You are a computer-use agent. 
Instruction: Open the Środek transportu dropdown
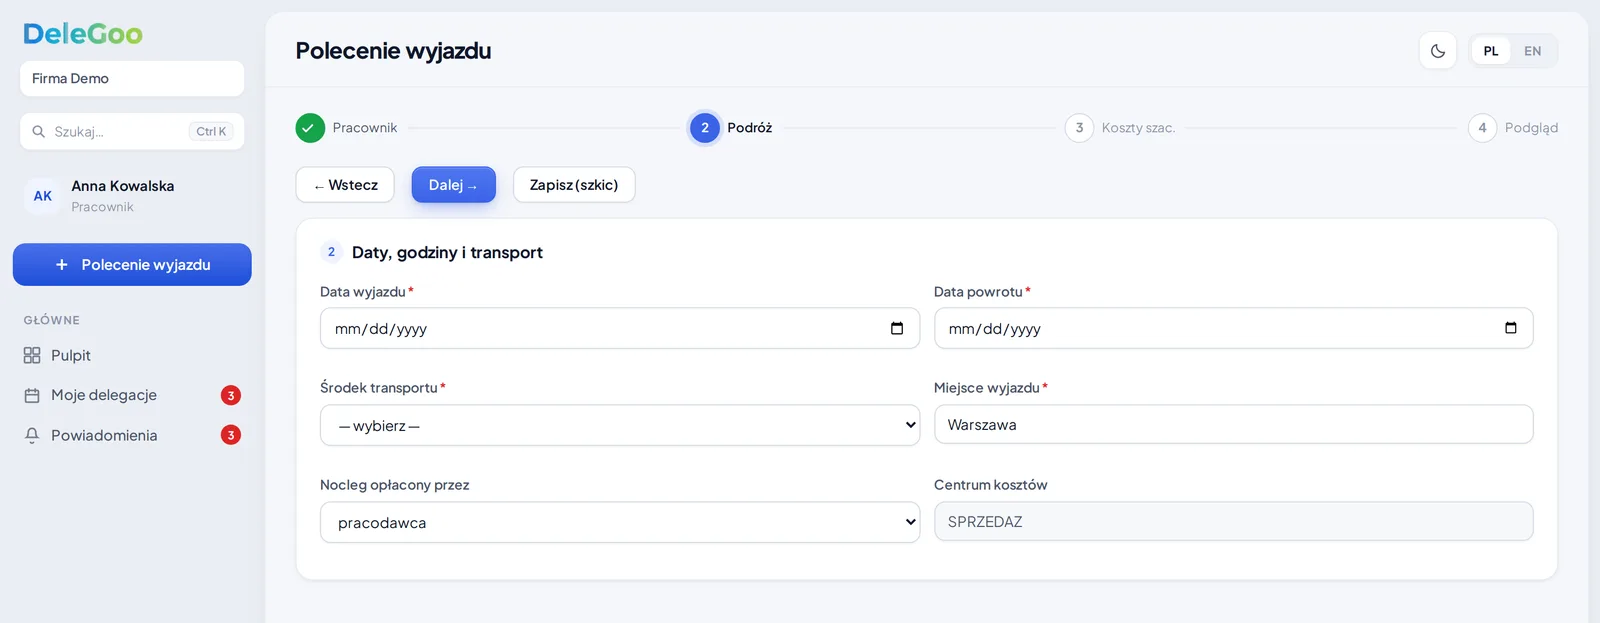[x=620, y=425]
